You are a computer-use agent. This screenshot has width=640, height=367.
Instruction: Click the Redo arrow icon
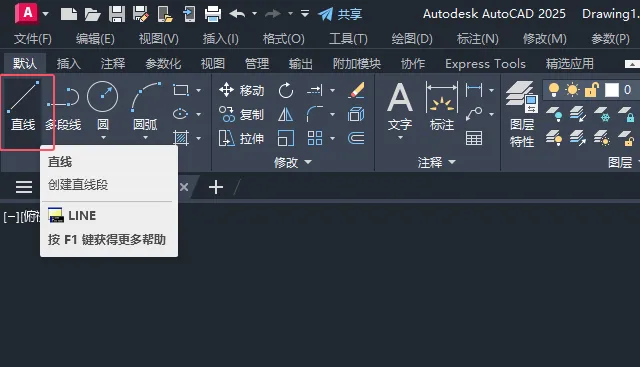tap(273, 14)
